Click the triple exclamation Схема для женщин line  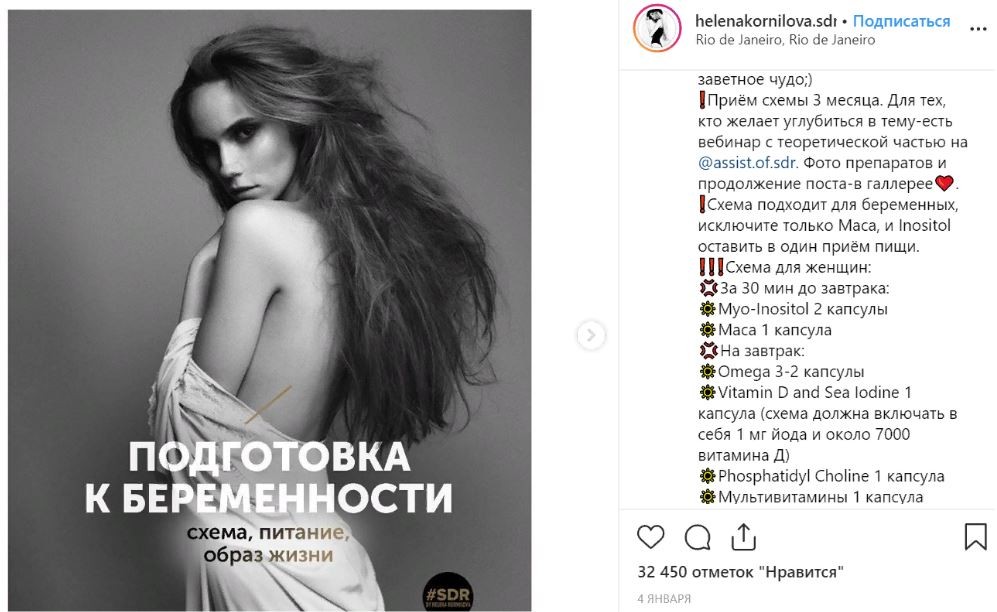click(x=785, y=267)
